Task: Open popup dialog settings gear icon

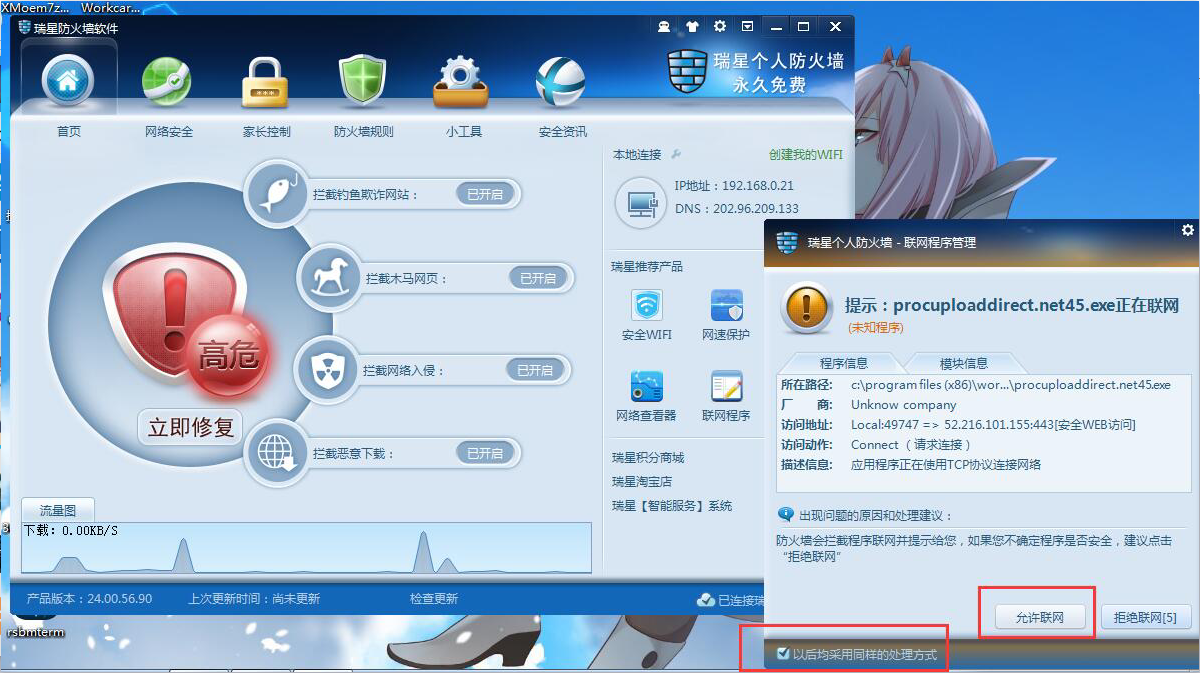Action: (1188, 230)
